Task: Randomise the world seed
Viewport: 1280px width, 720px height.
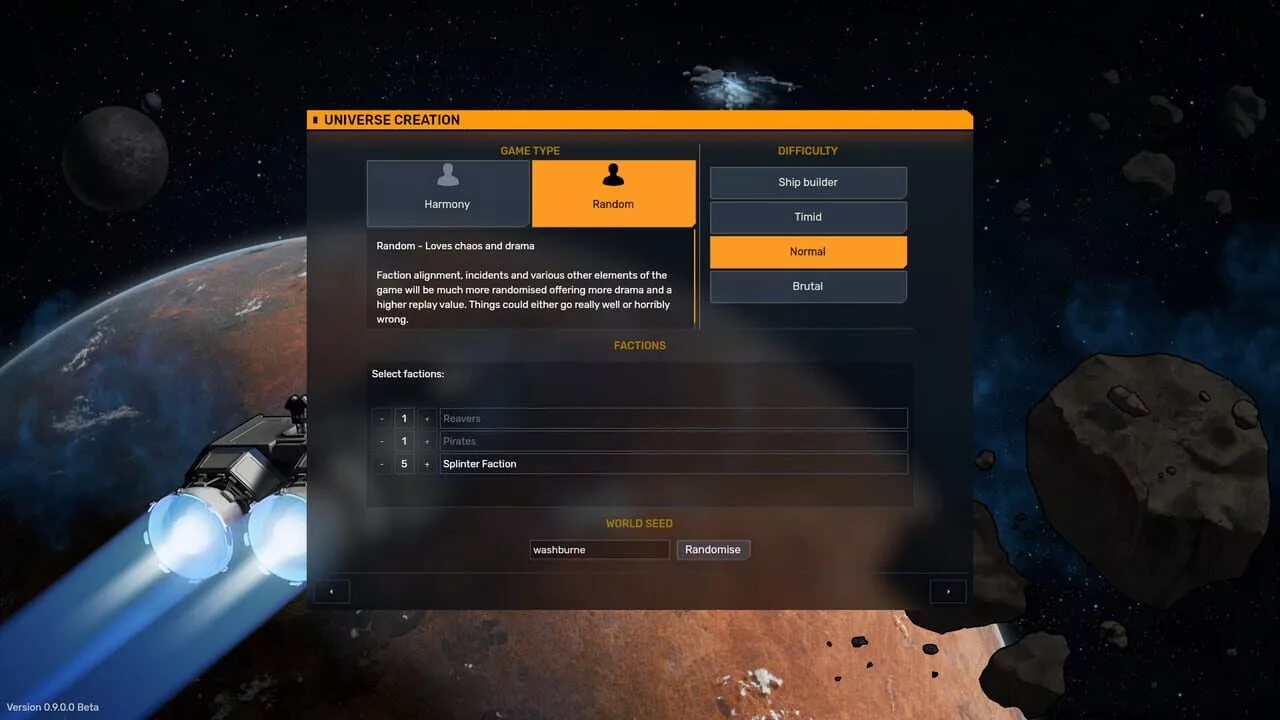Action: click(x=713, y=550)
